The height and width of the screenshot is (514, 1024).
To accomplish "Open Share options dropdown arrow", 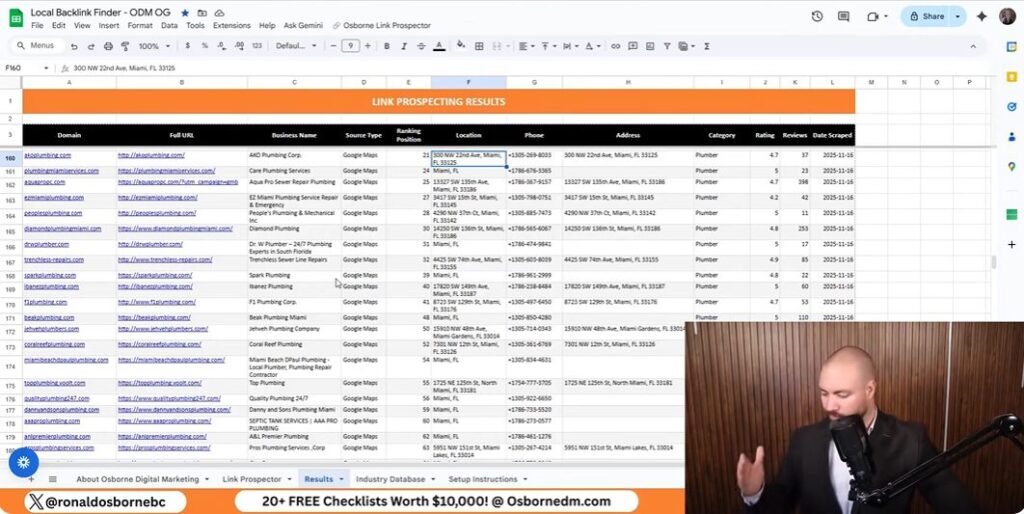I will 957,16.
